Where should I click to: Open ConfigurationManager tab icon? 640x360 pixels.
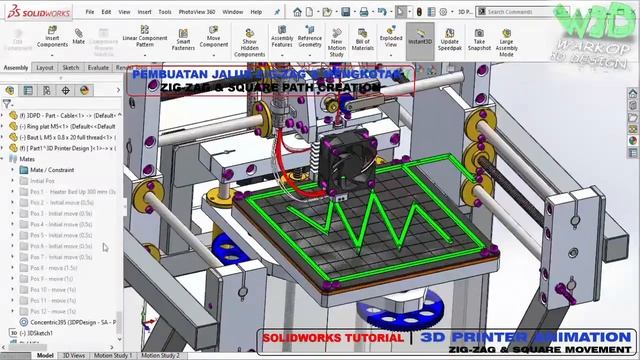click(47, 90)
